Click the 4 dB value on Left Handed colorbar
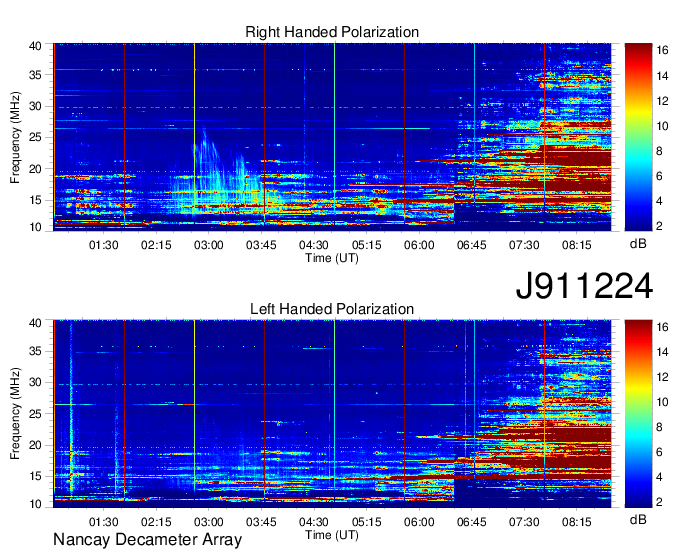 (659, 477)
